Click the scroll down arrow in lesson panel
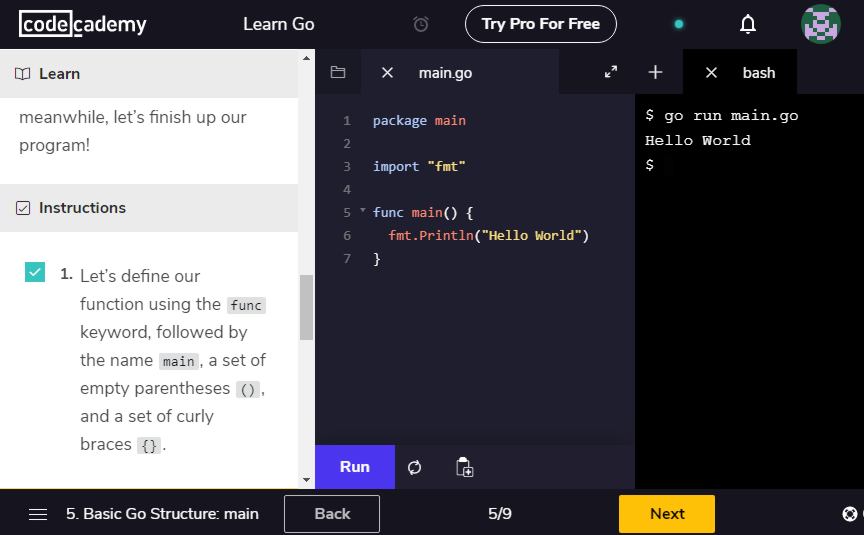The height and width of the screenshot is (535, 864). pyautogui.click(x=306, y=480)
